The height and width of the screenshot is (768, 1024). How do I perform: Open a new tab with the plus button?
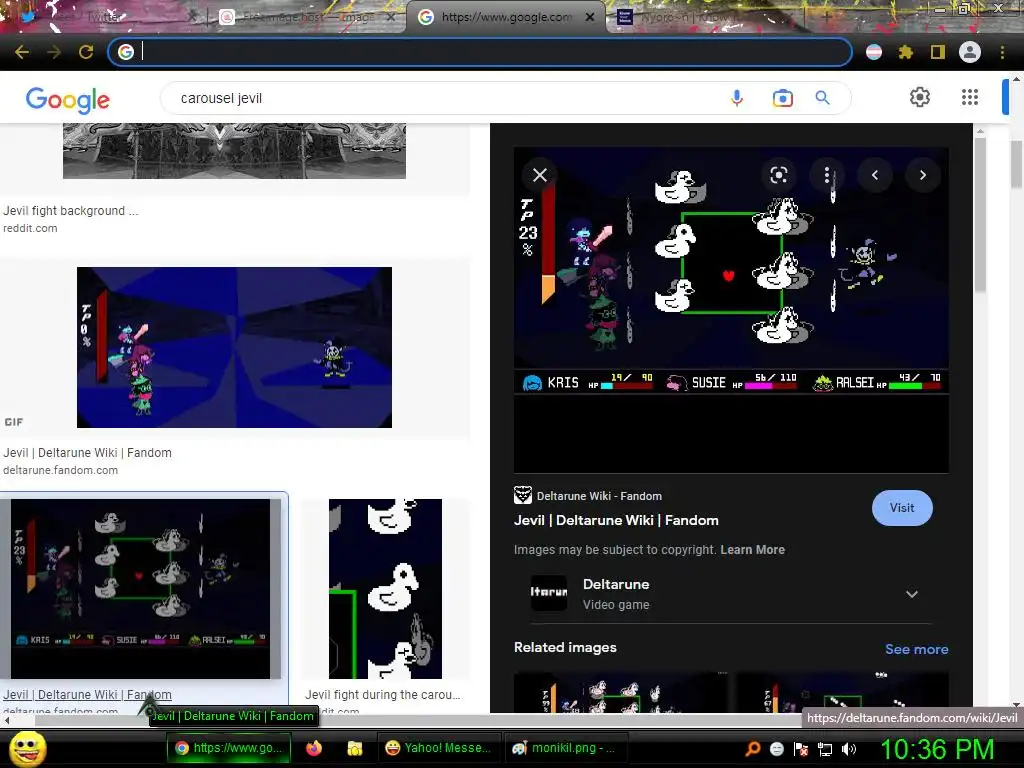(x=827, y=17)
